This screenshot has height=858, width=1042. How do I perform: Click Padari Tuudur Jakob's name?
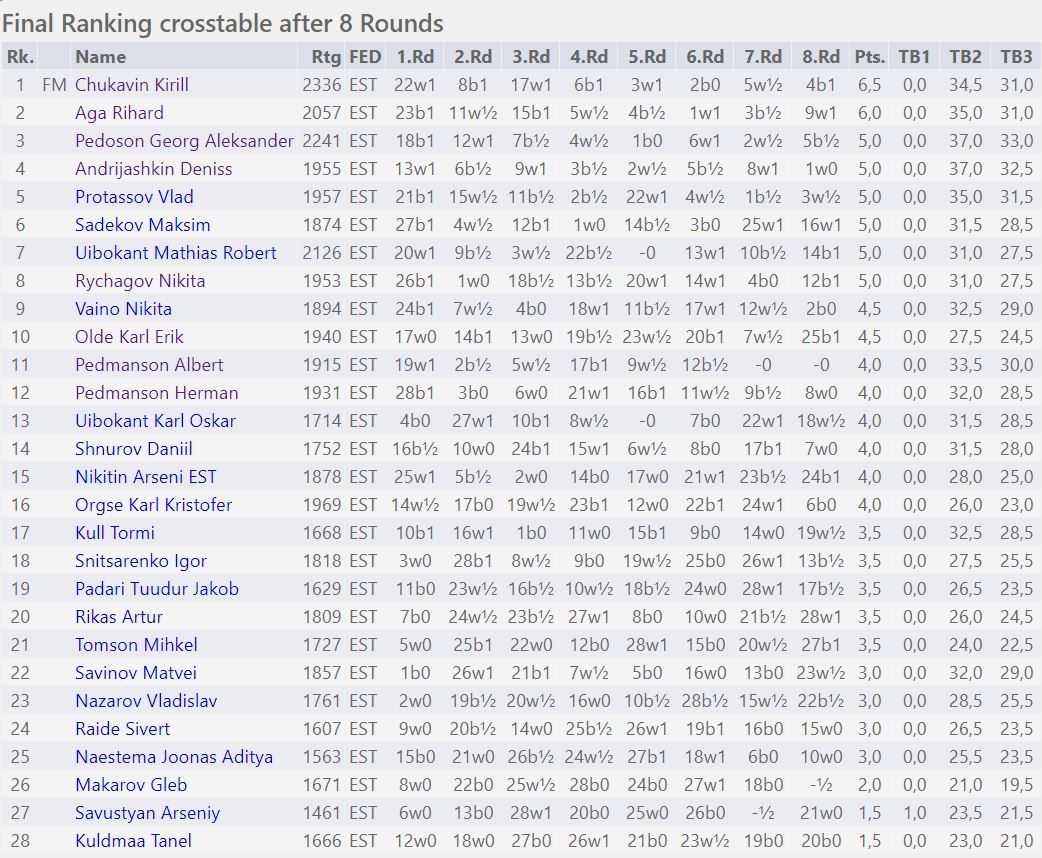157,589
